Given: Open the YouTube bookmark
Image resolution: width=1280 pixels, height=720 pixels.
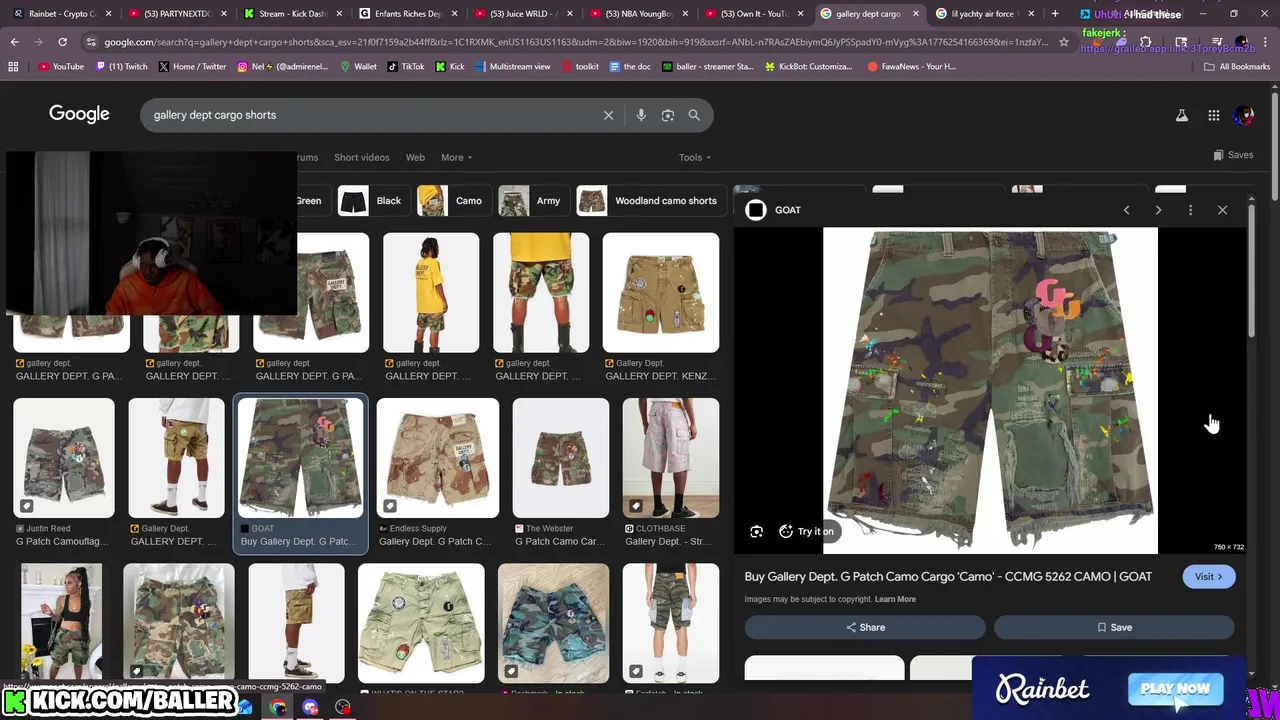Looking at the screenshot, I should click(x=61, y=66).
